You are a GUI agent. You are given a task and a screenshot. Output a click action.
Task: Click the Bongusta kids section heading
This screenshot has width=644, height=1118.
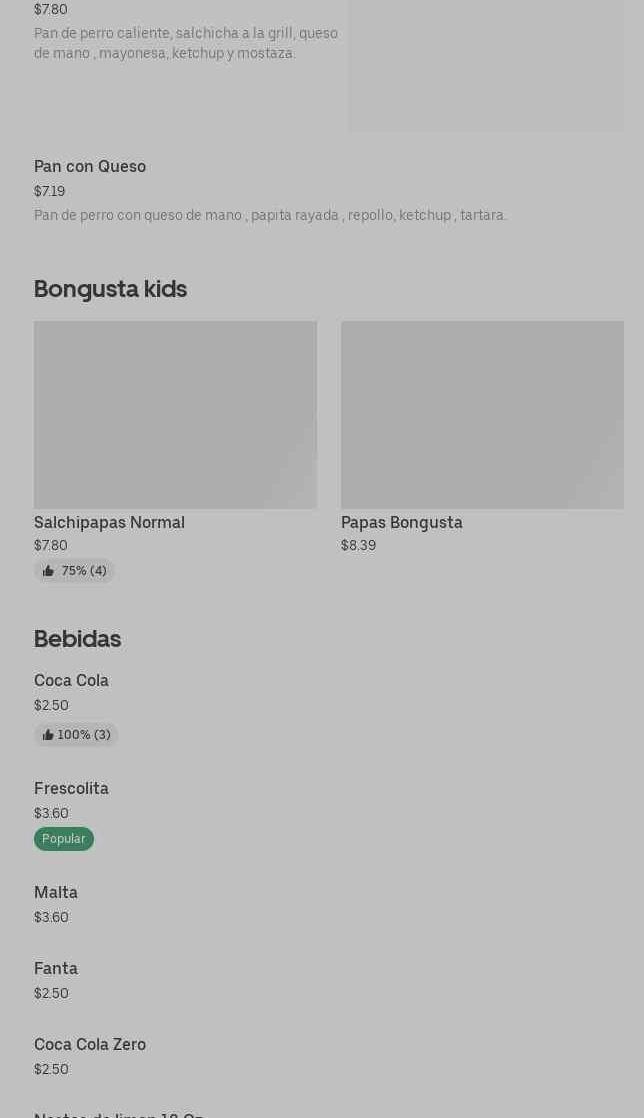pyautogui.click(x=110, y=289)
